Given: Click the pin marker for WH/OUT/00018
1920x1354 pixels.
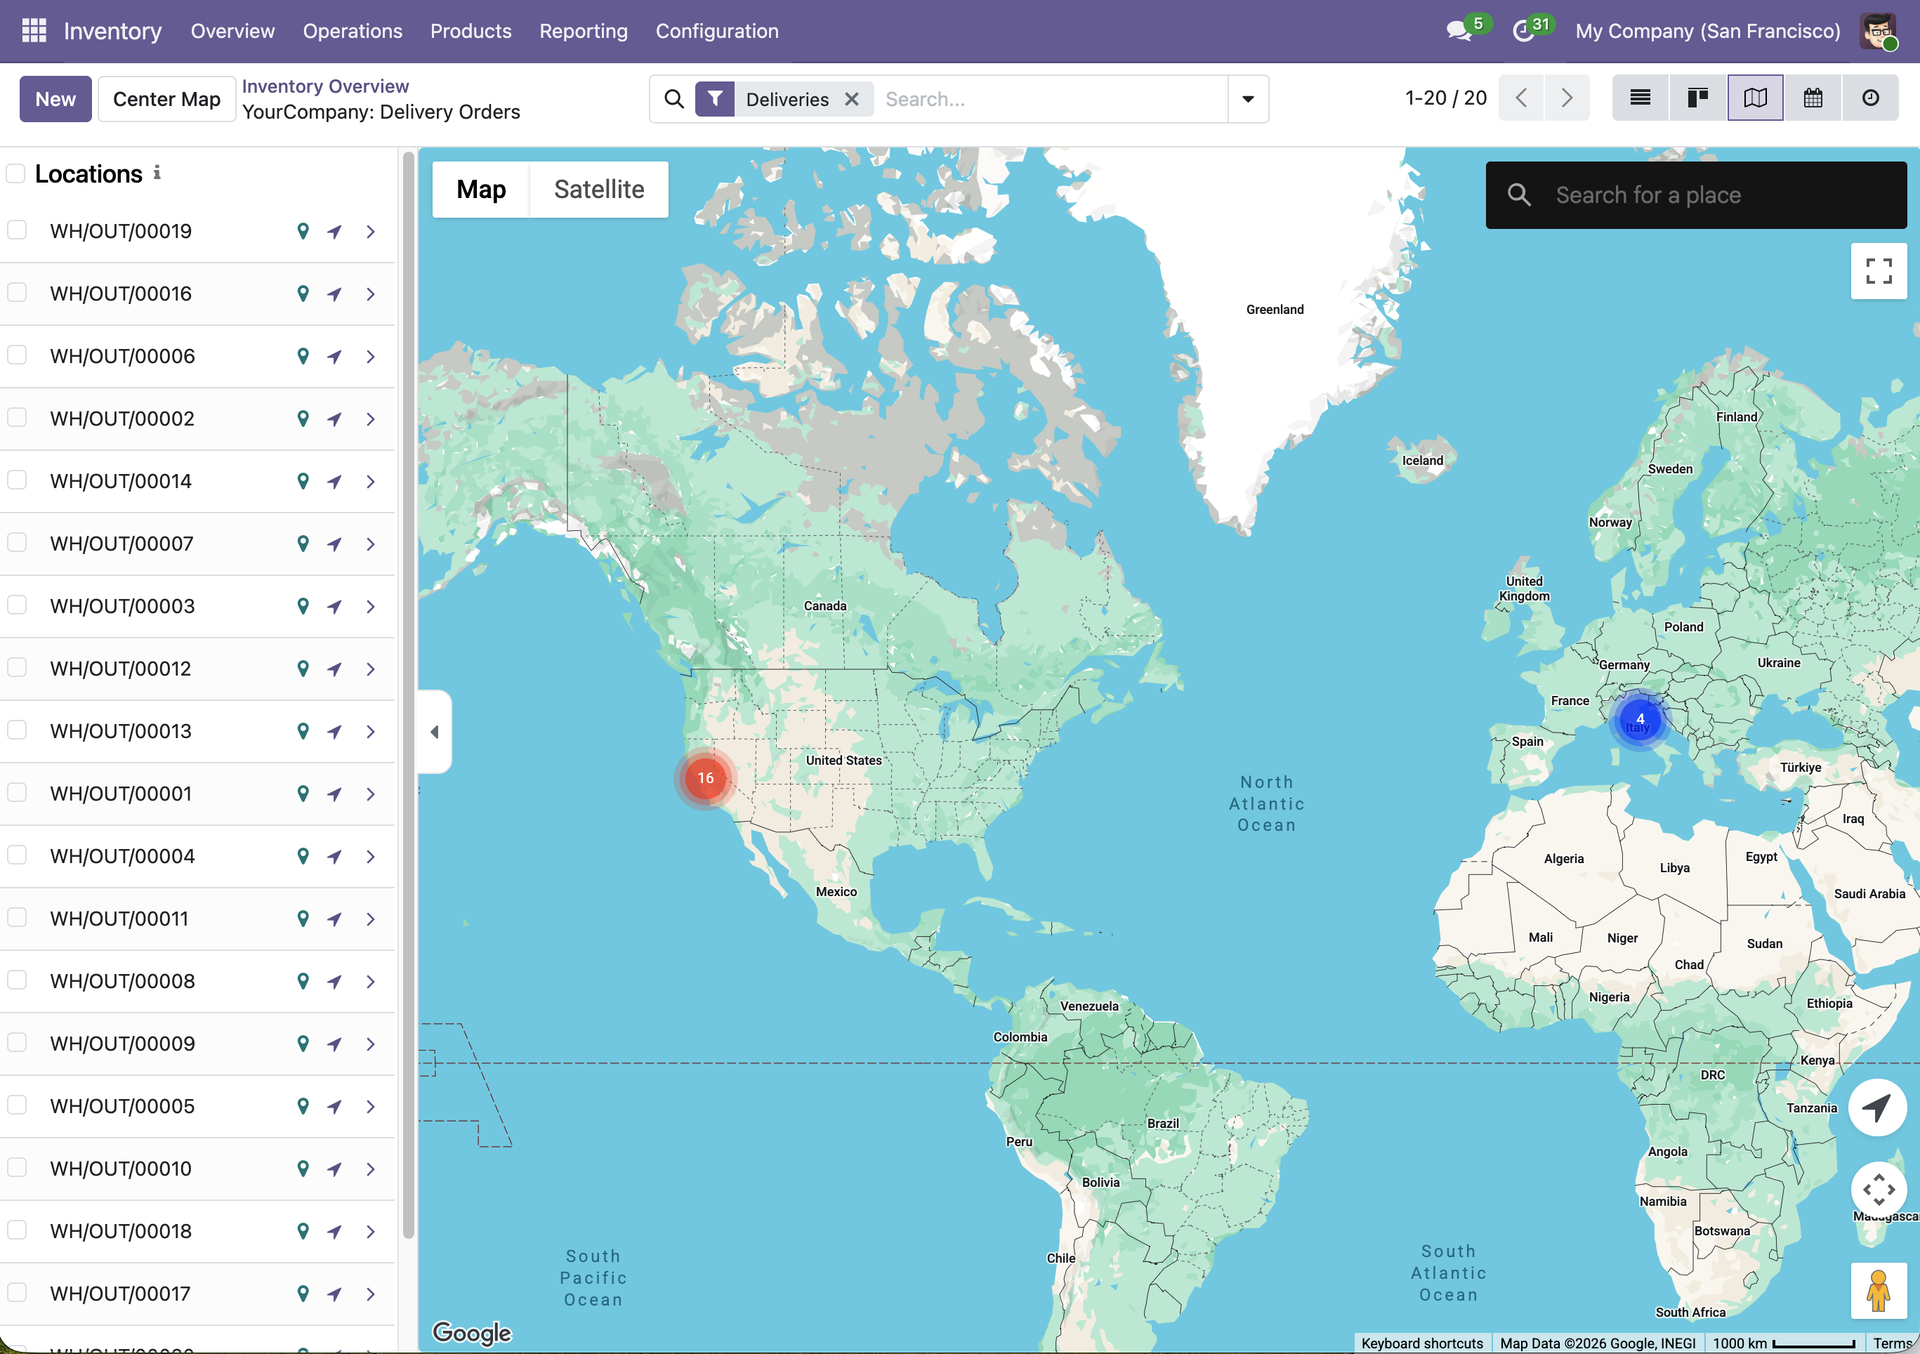Looking at the screenshot, I should pos(303,1231).
